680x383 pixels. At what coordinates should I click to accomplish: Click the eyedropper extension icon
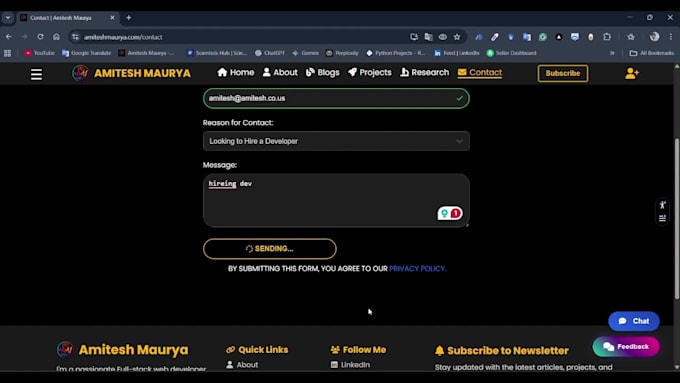tap(495, 37)
